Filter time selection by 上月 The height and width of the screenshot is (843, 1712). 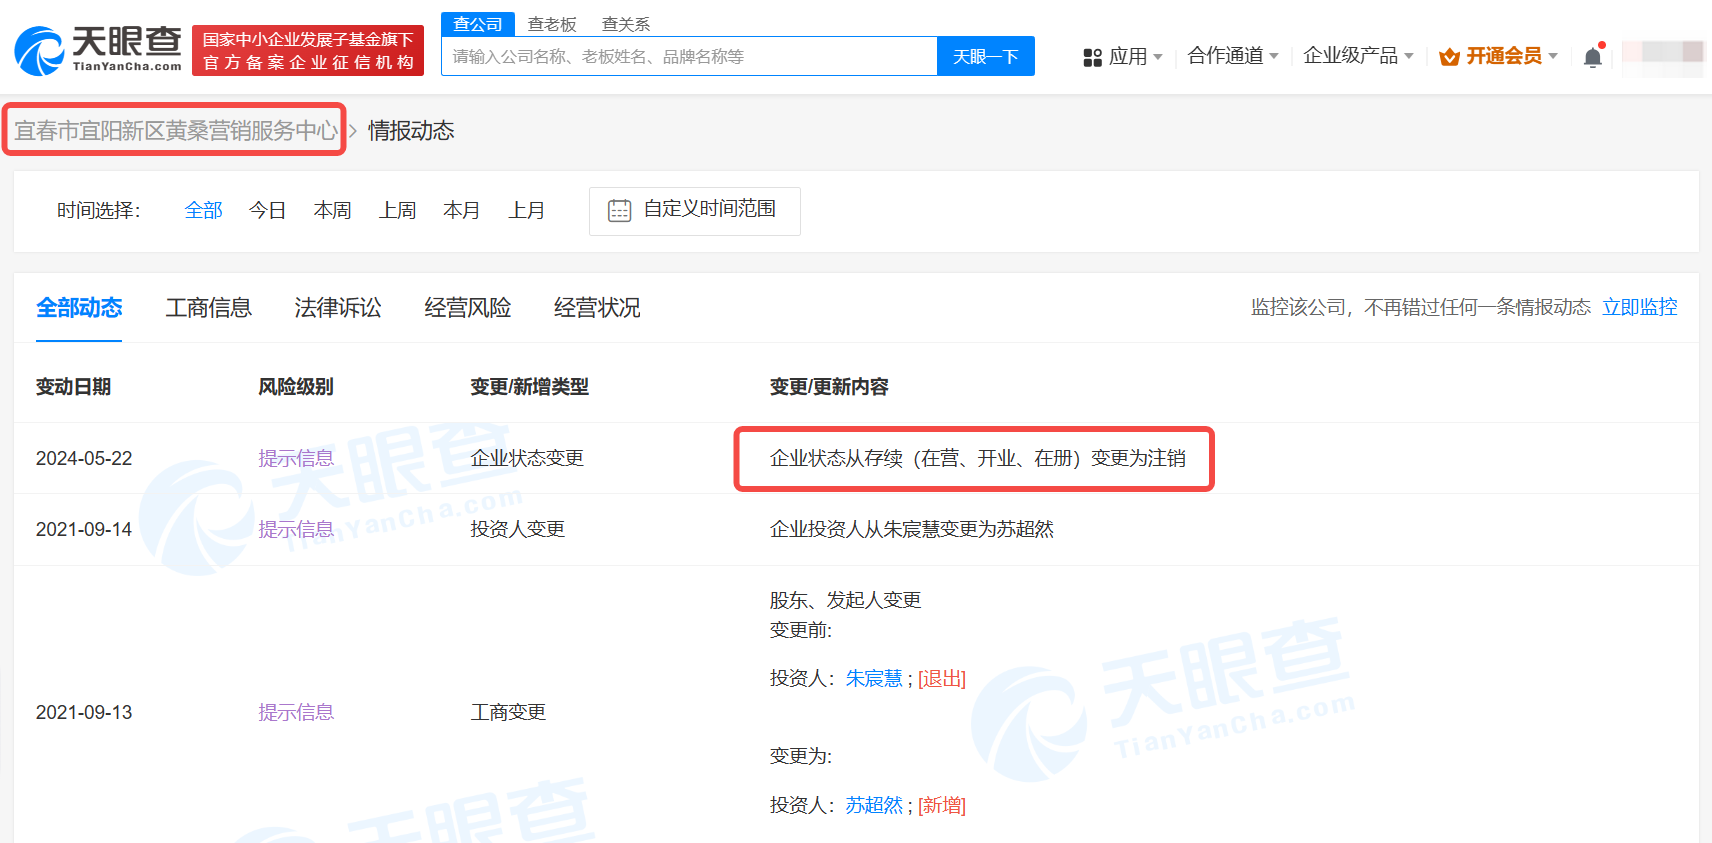click(526, 211)
